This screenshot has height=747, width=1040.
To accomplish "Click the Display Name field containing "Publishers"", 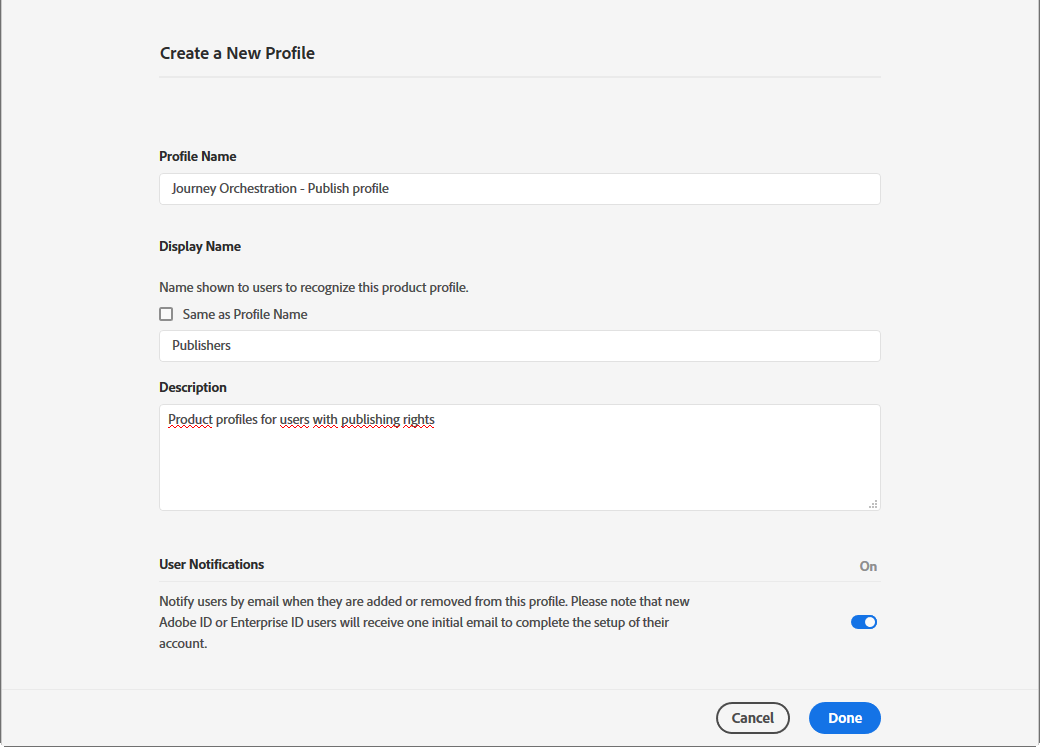I will [519, 346].
